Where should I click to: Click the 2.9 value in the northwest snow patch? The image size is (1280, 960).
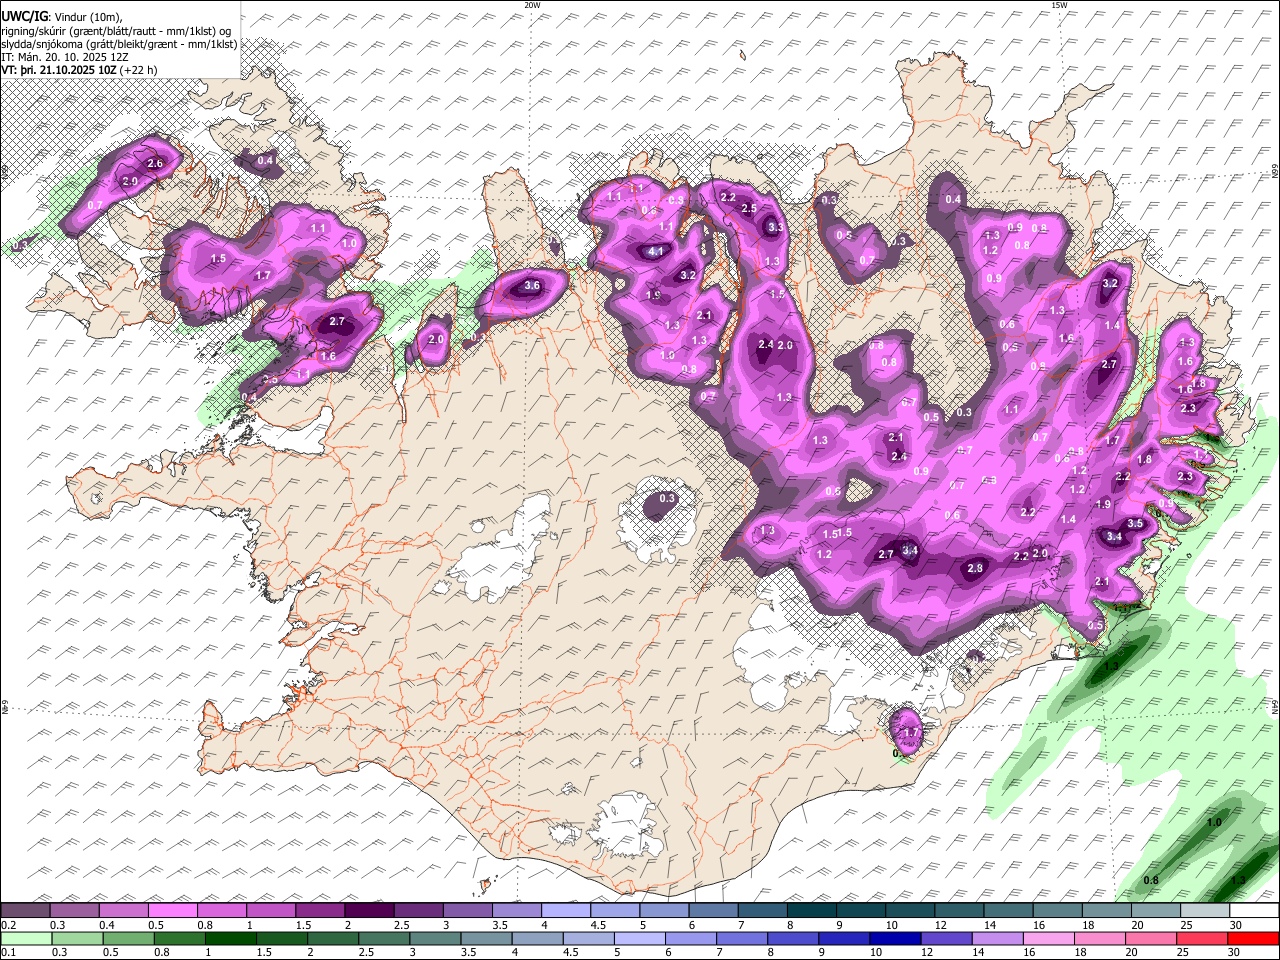pyautogui.click(x=130, y=182)
